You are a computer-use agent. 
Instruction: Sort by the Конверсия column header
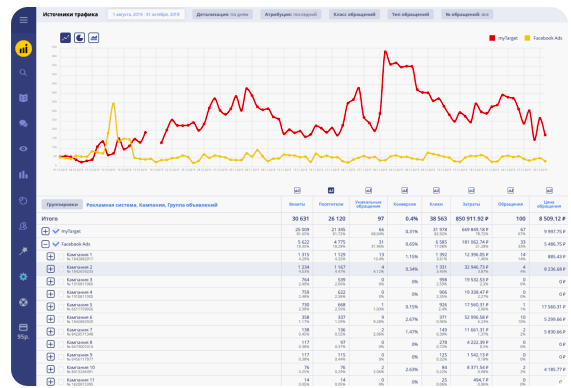click(x=405, y=204)
